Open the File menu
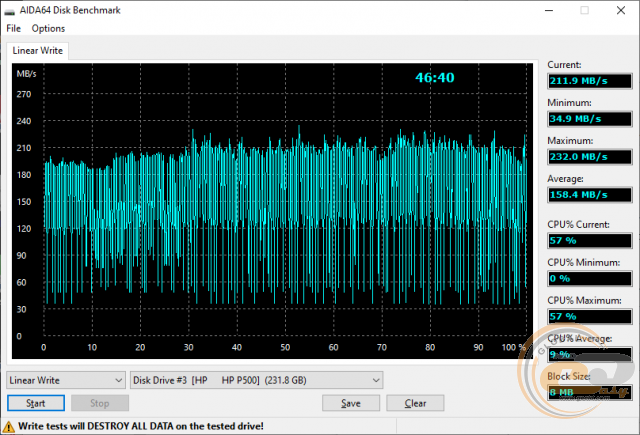640x435 pixels. pos(13,29)
